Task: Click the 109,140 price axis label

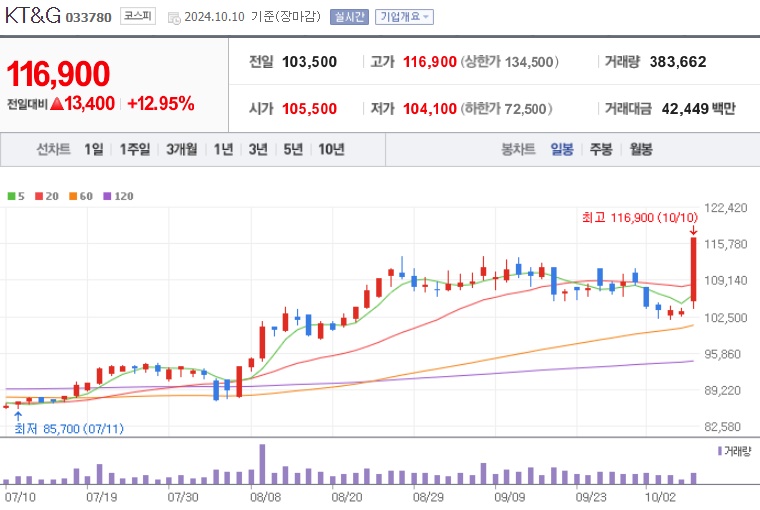Action: pos(726,281)
